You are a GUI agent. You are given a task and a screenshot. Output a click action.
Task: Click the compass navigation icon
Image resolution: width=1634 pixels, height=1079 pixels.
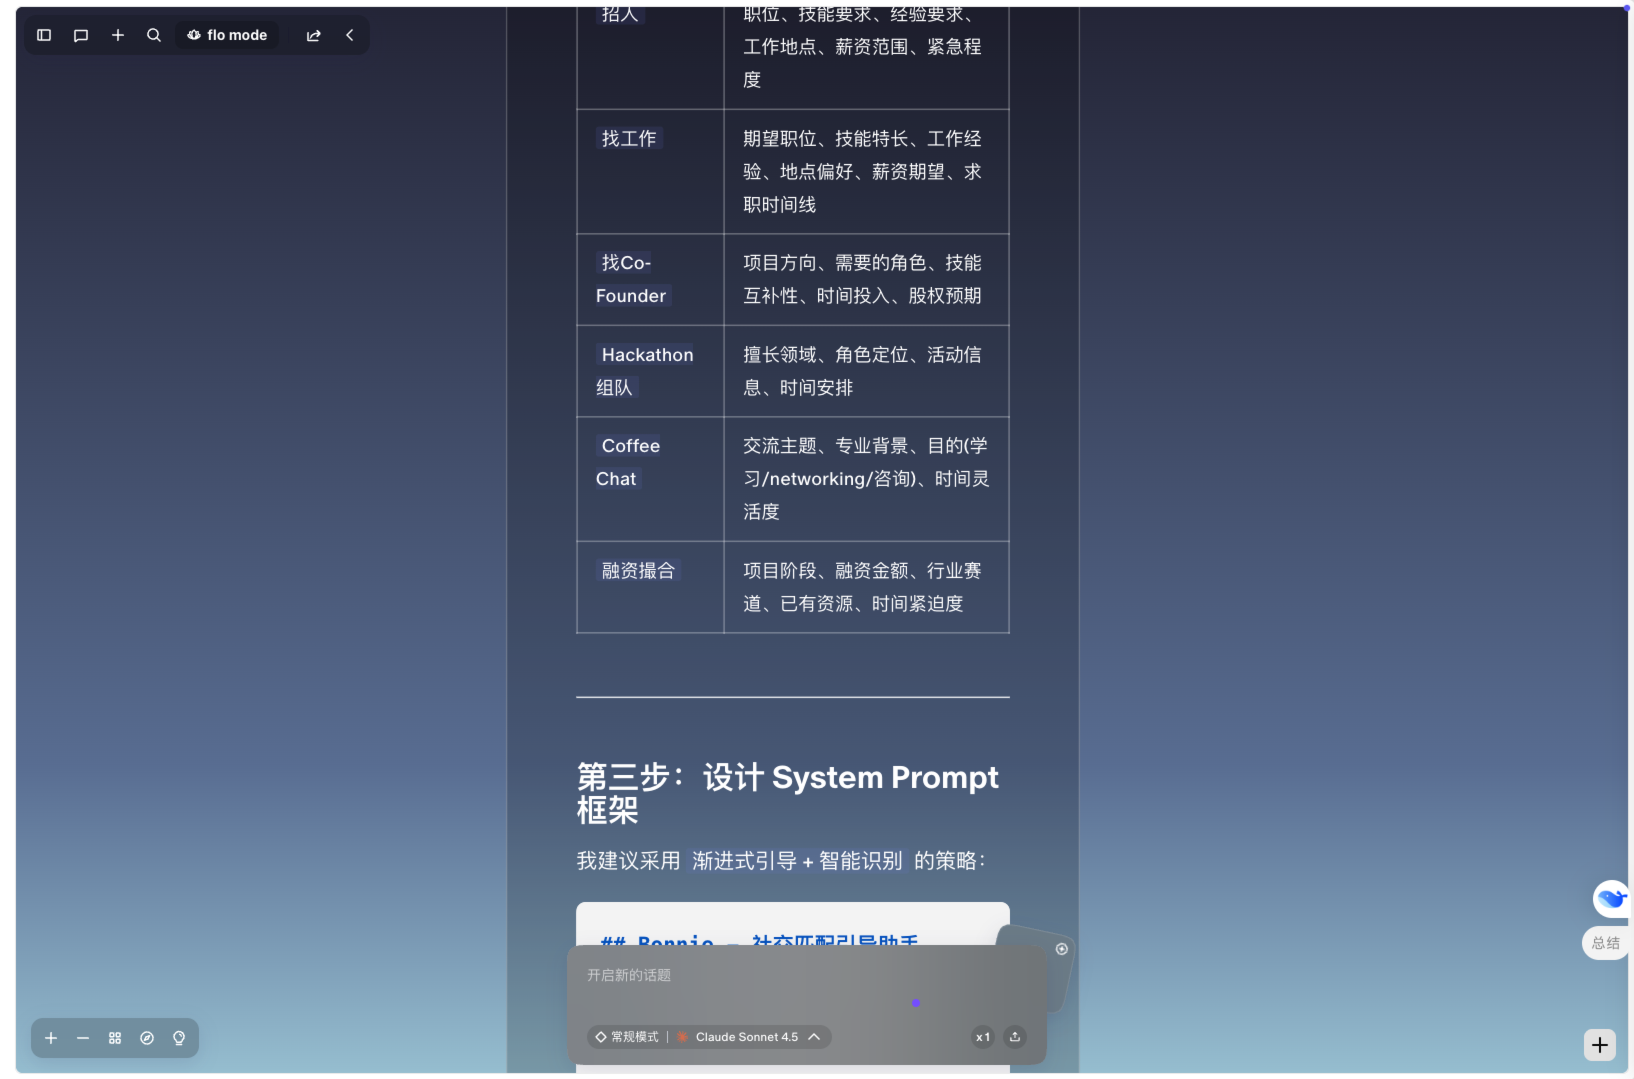coord(147,1038)
